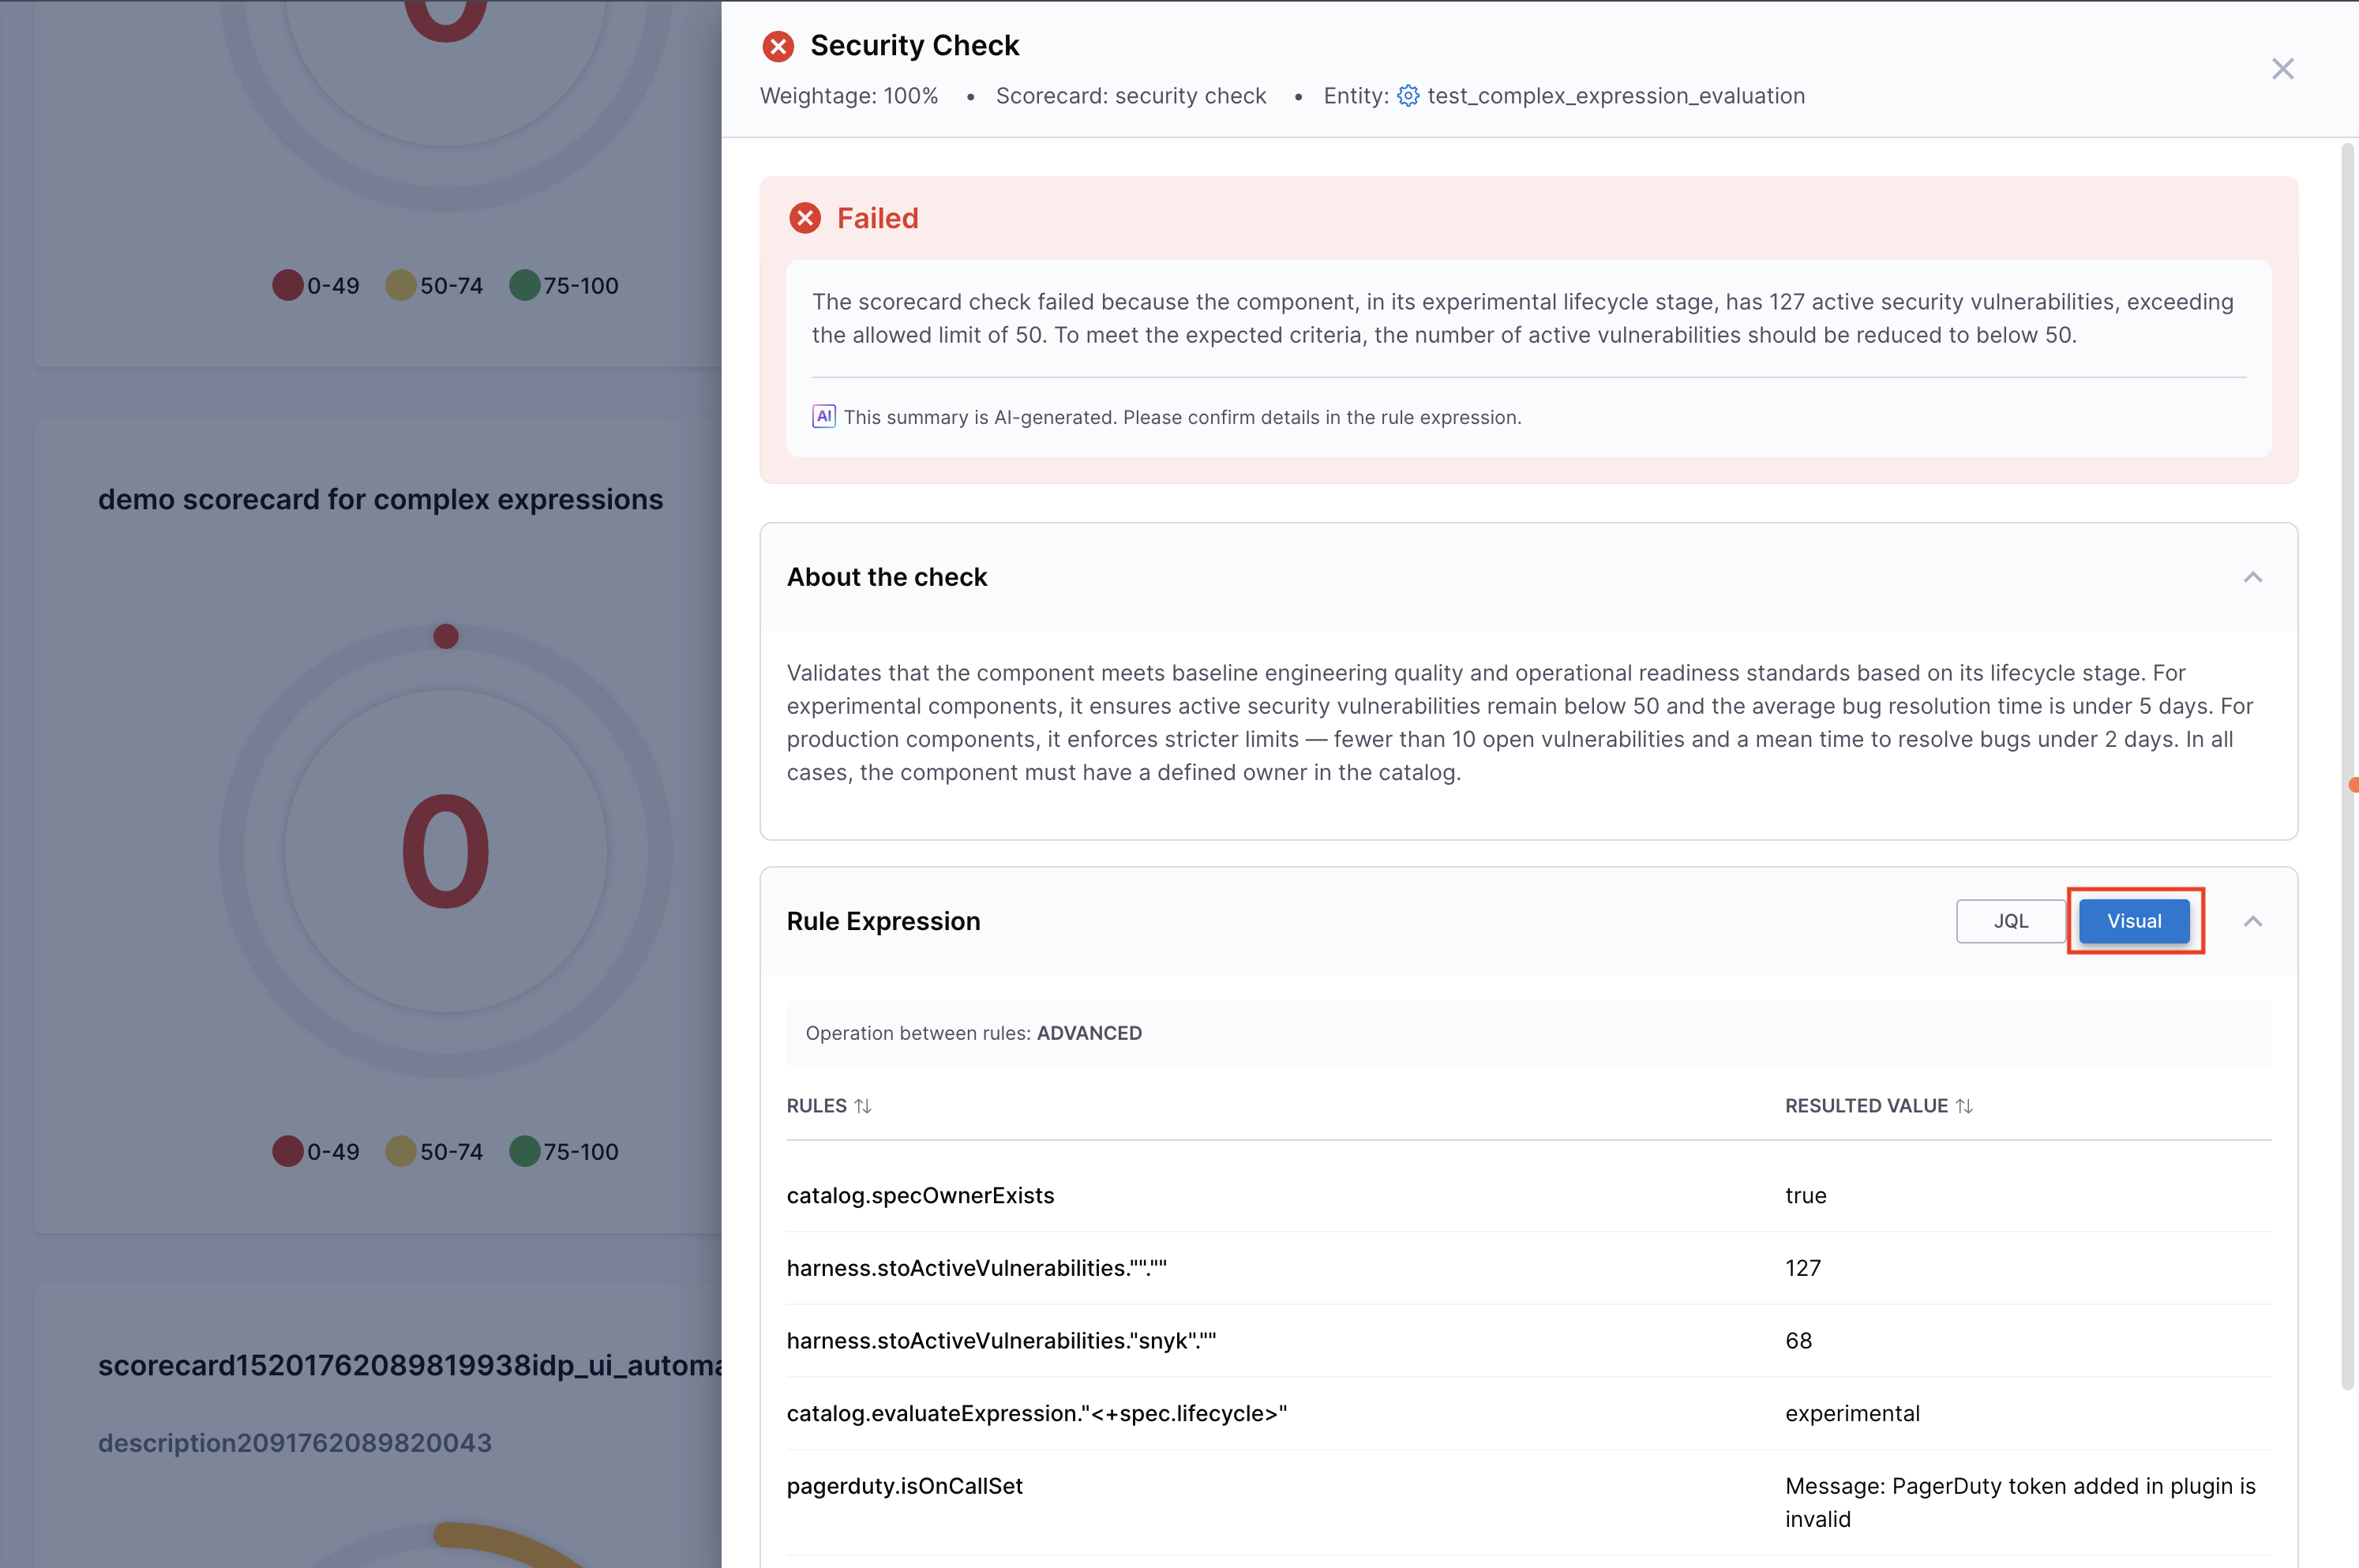
Task: Close the Security Check side panel
Action: 2282,69
